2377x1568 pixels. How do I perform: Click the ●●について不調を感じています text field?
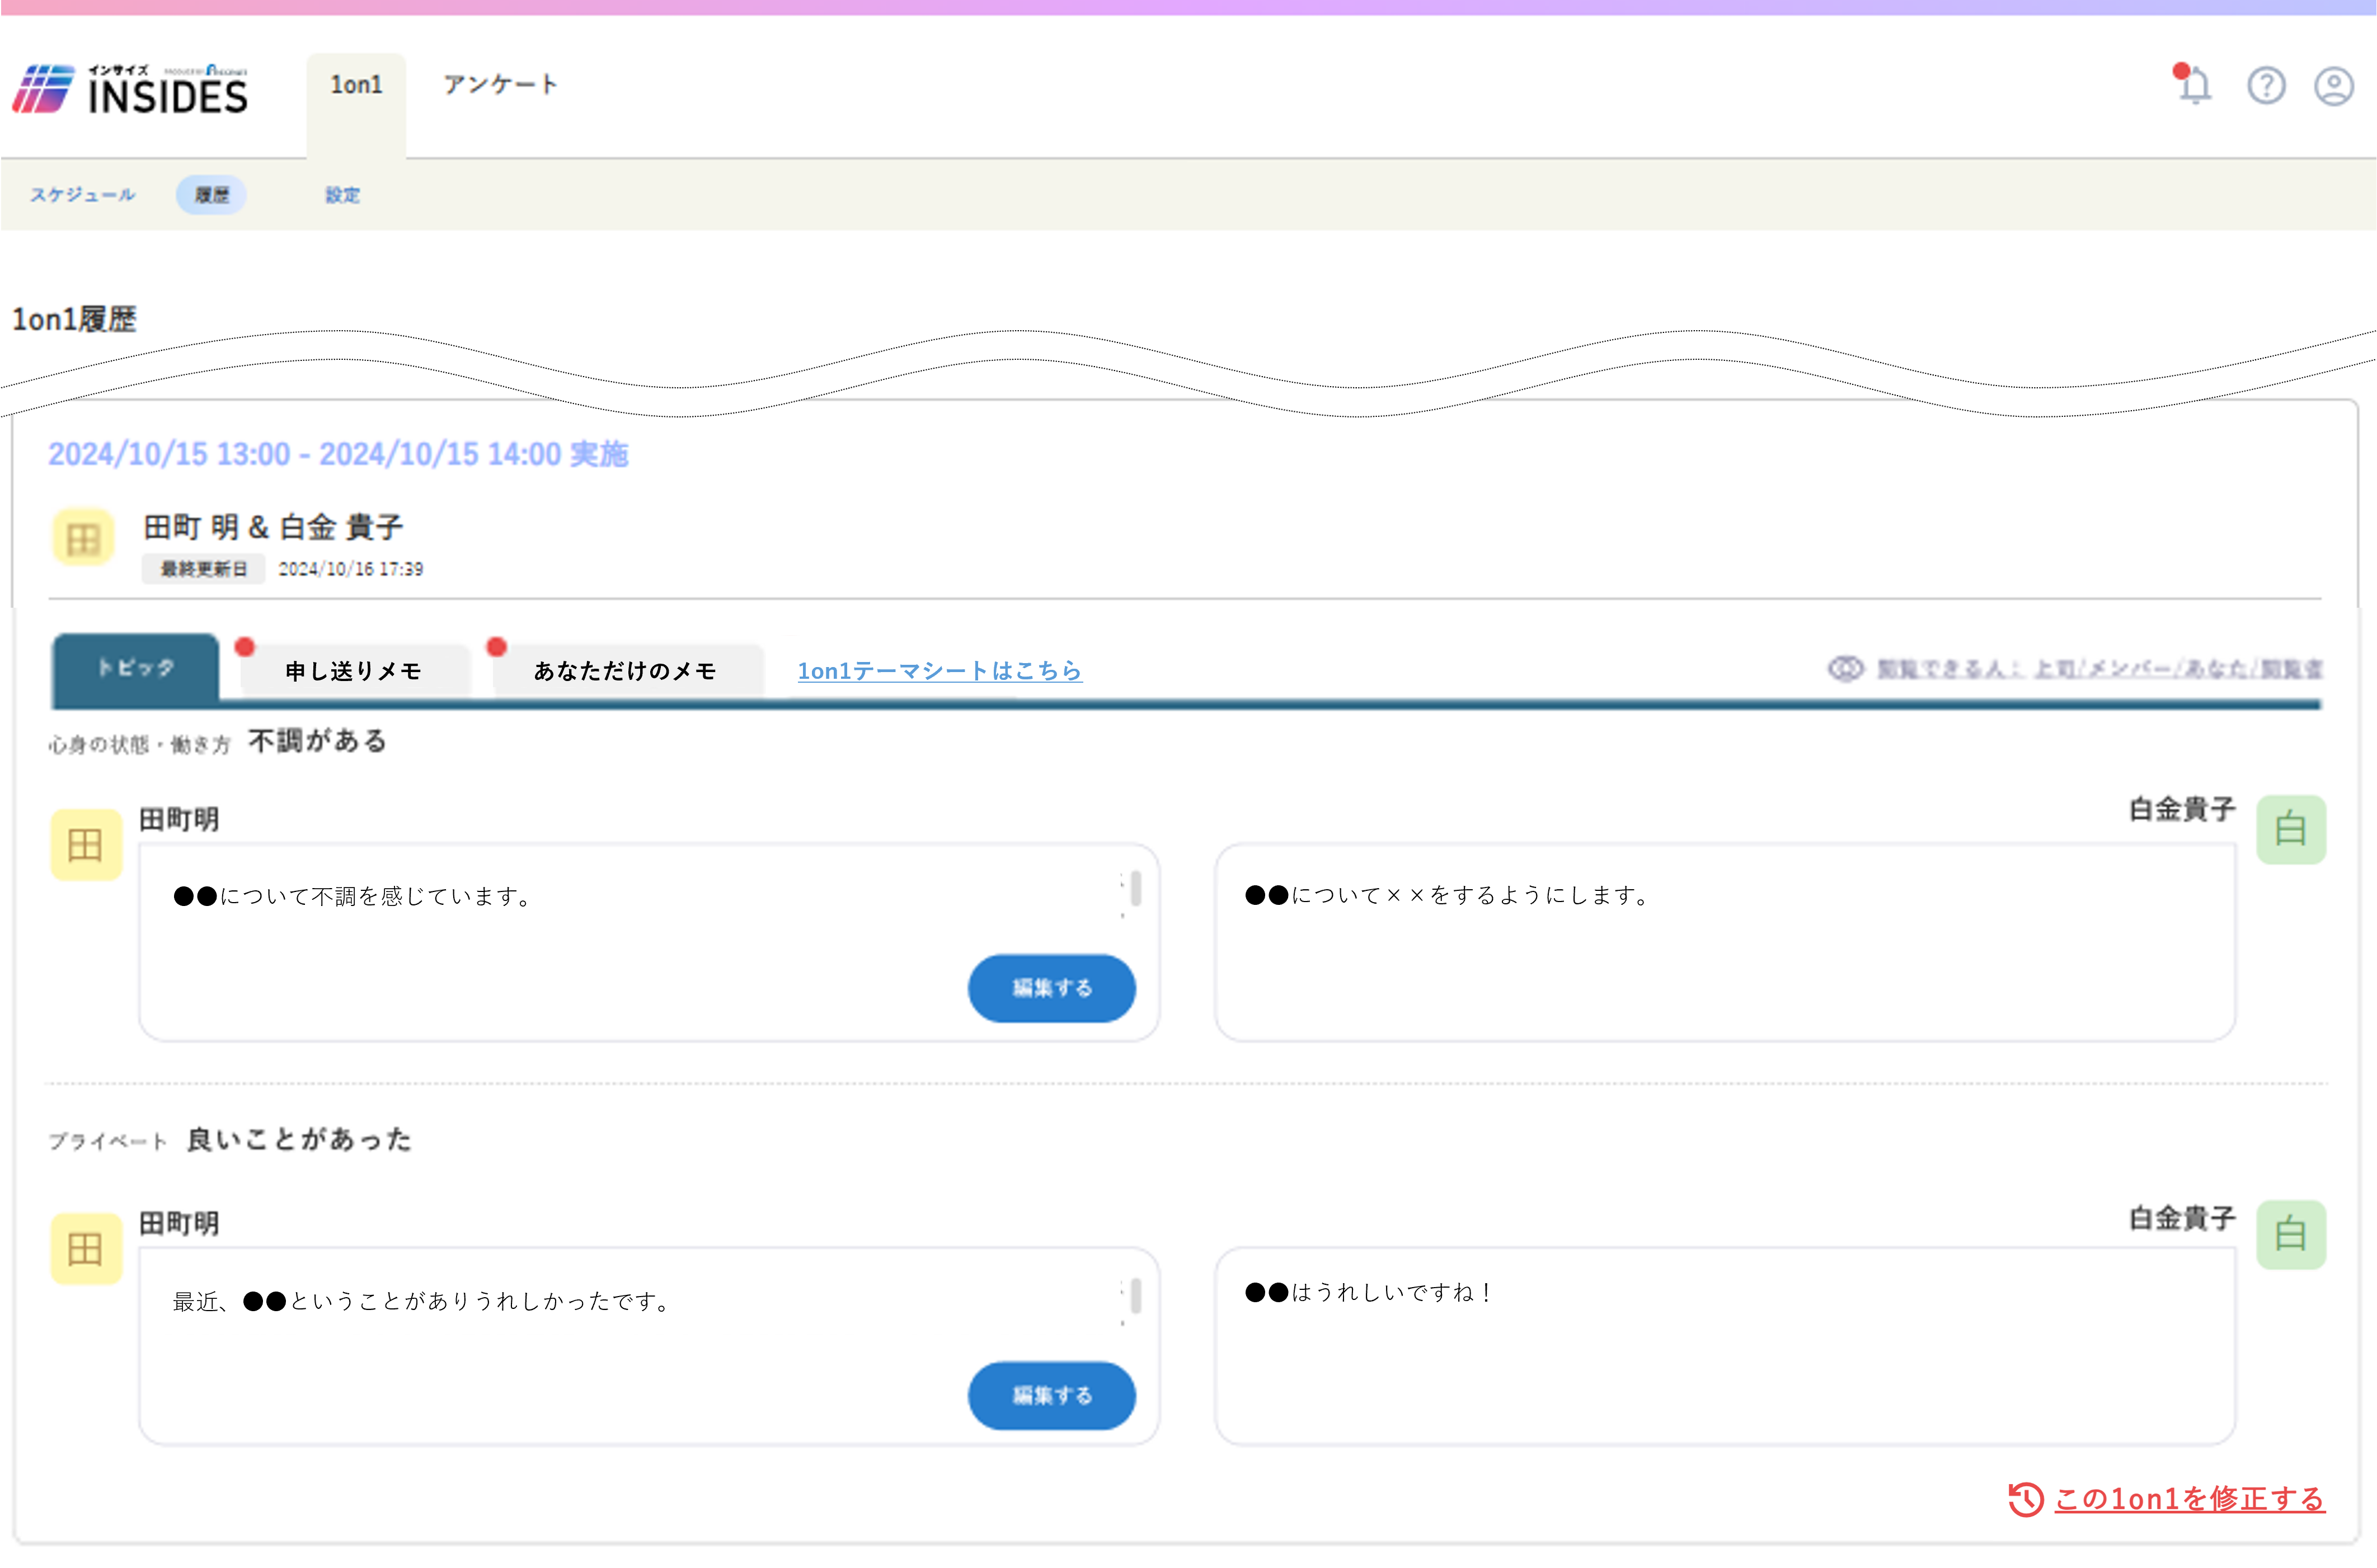648,942
